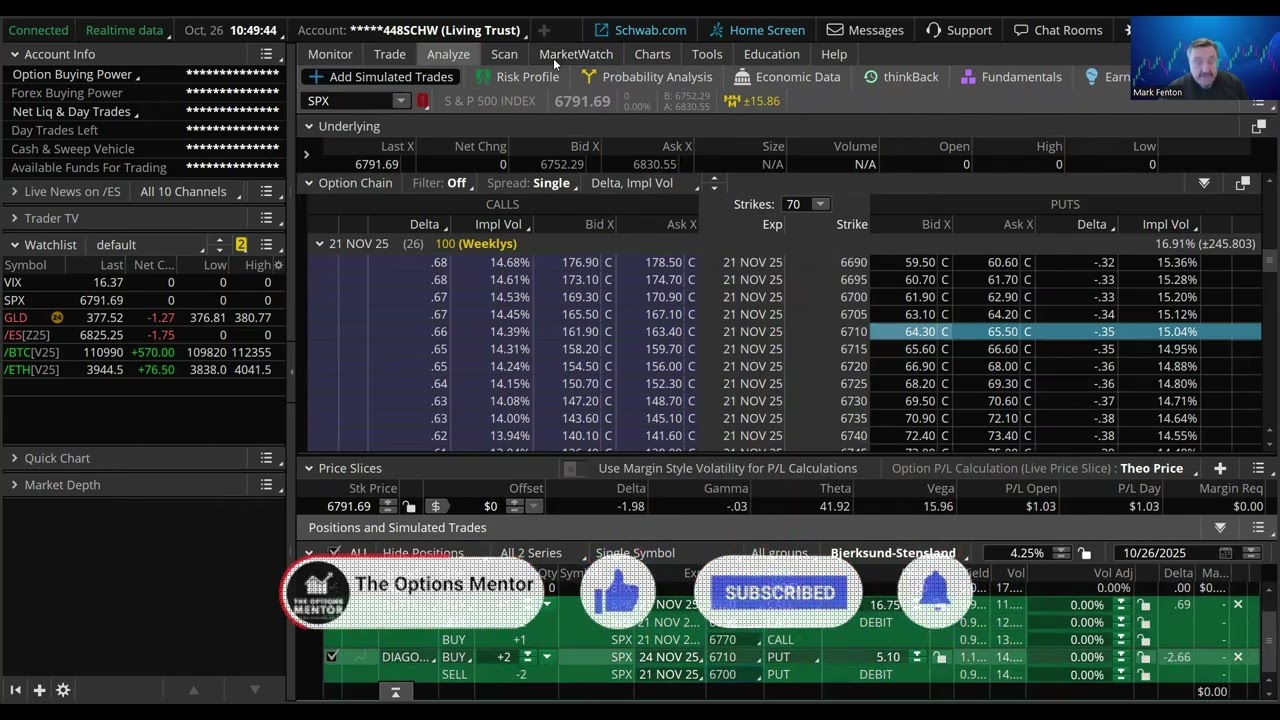The image size is (1280, 720).
Task: Open the Bjerksund-Stensland model dropdown
Action: [x=897, y=553]
